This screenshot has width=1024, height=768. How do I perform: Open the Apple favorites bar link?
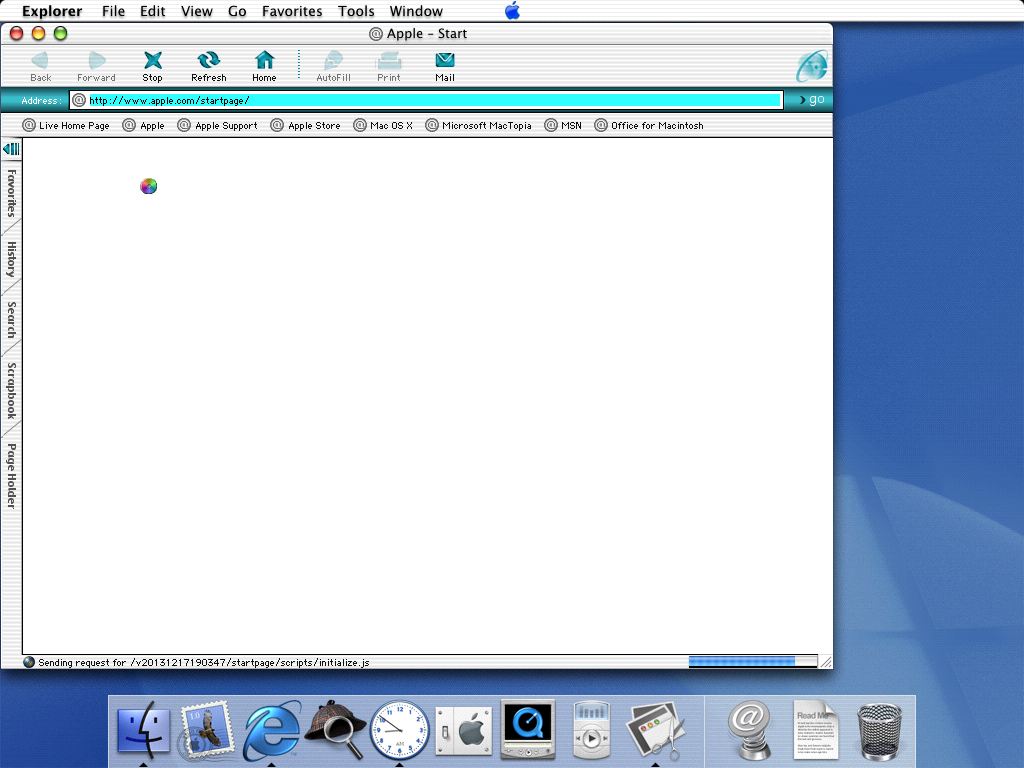144,125
